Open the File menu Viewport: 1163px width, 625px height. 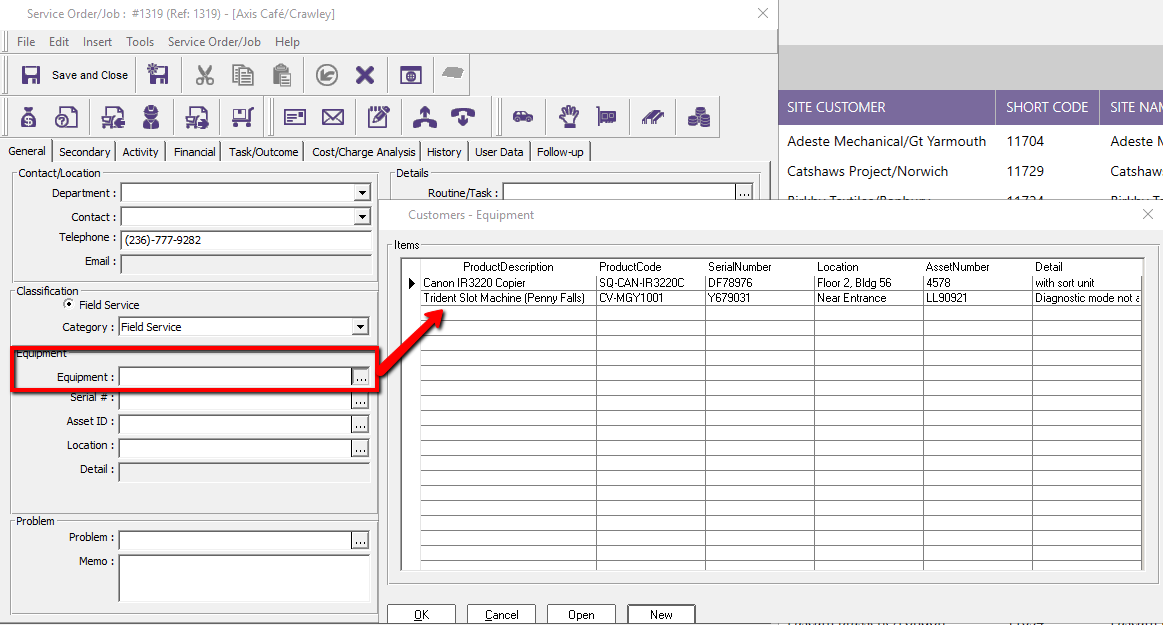(x=26, y=42)
